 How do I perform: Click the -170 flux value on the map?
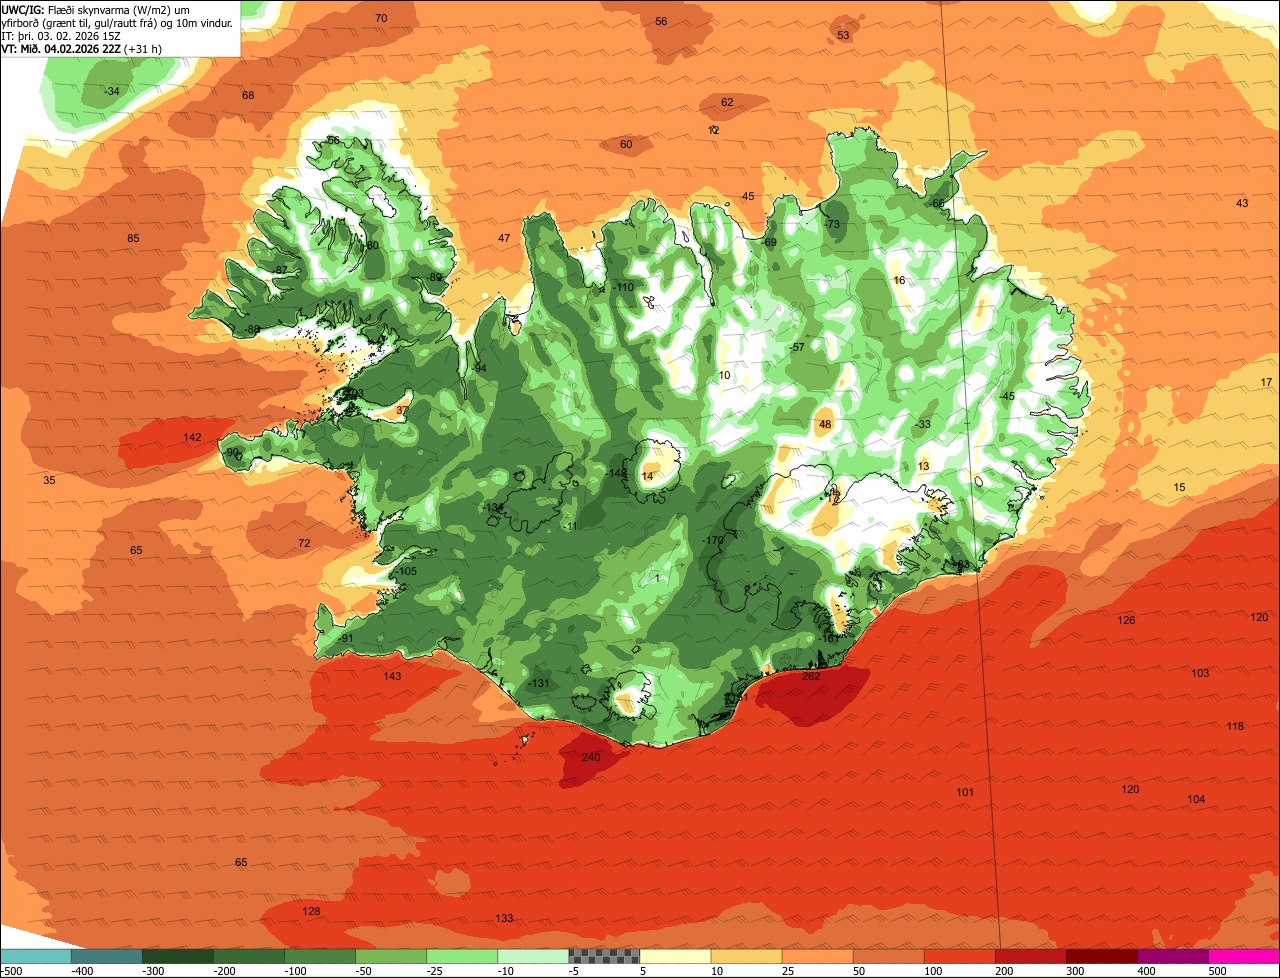[712, 541]
